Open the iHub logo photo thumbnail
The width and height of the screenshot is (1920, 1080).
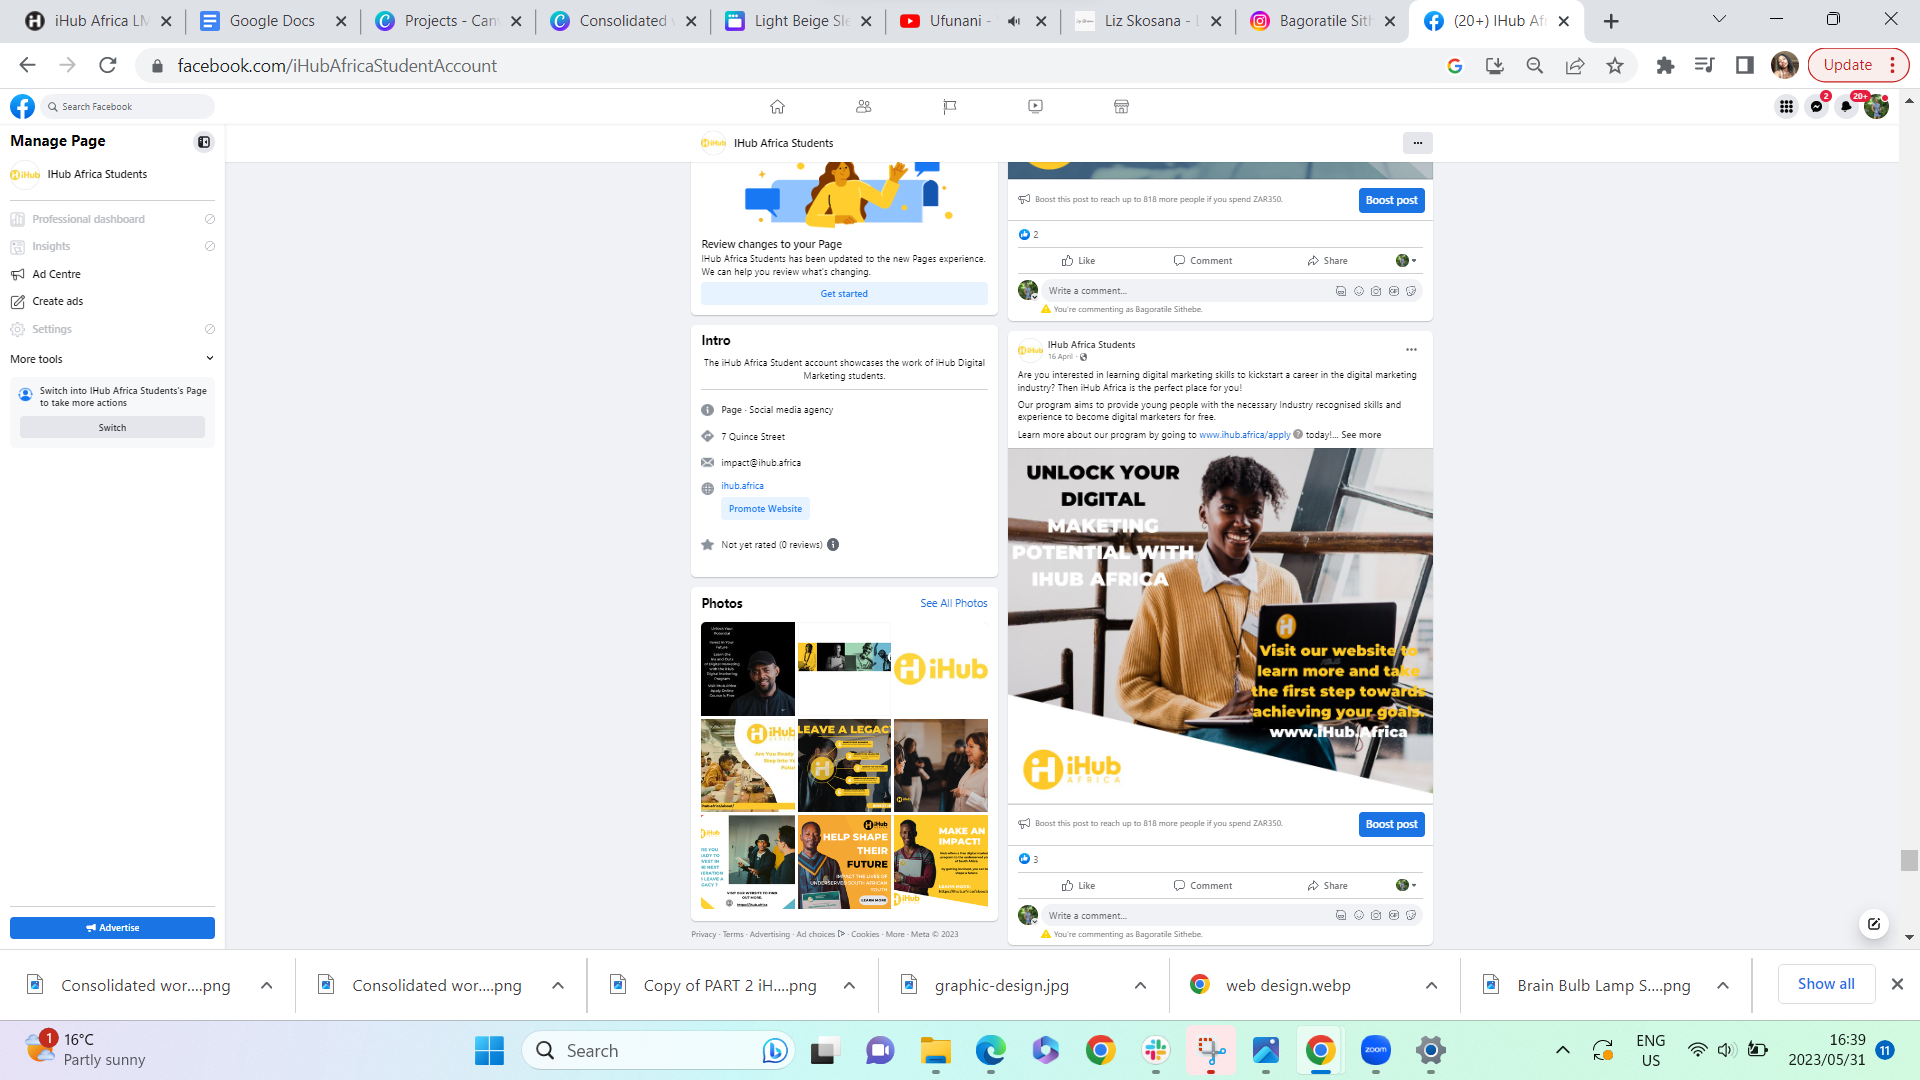click(940, 668)
